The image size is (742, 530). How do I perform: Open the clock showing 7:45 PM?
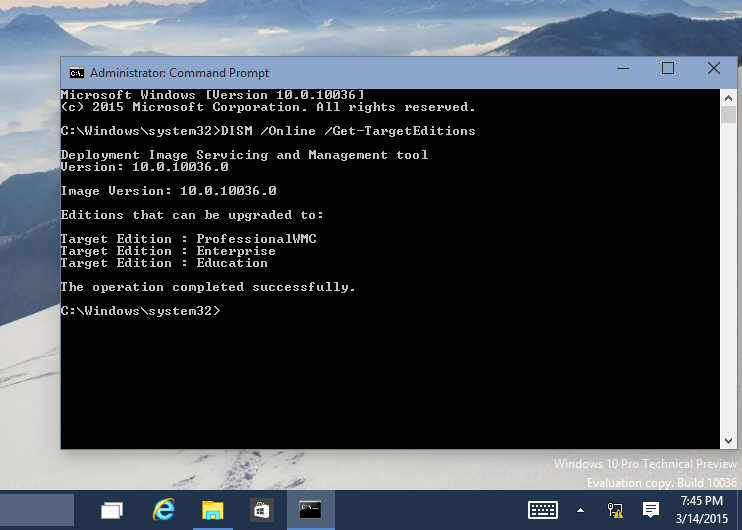(705, 510)
